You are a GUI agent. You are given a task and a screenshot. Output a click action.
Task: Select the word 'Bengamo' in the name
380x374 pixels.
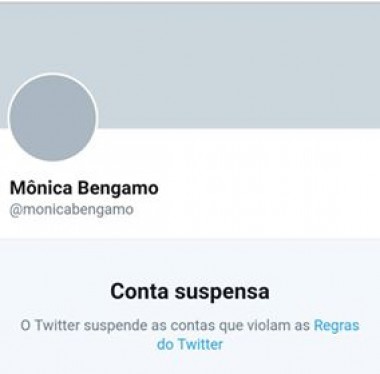(118, 189)
